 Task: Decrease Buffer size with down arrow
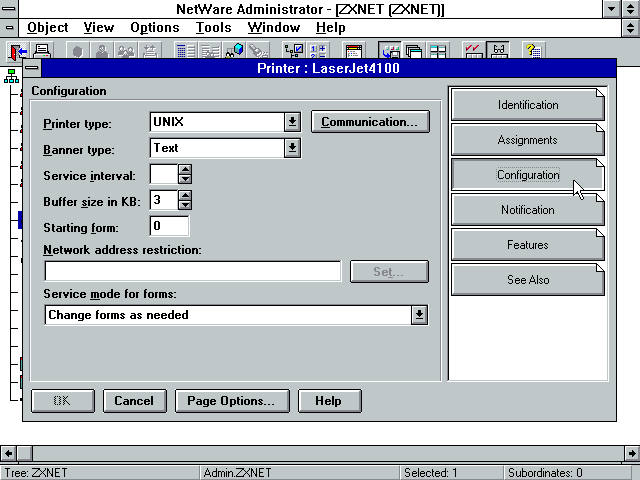pos(185,204)
